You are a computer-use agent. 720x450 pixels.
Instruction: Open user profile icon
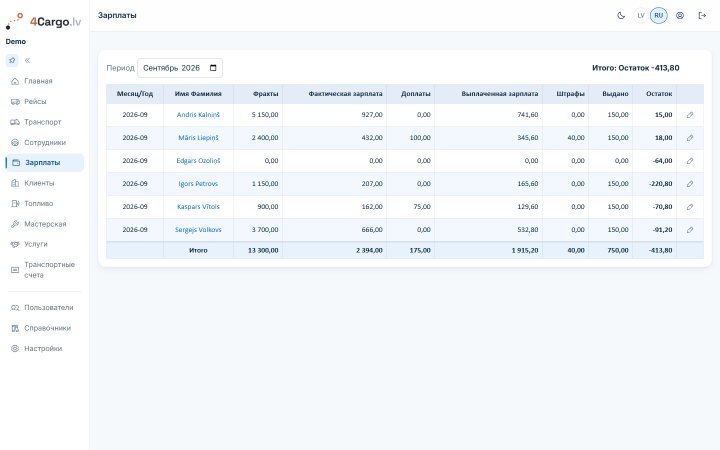coord(680,16)
